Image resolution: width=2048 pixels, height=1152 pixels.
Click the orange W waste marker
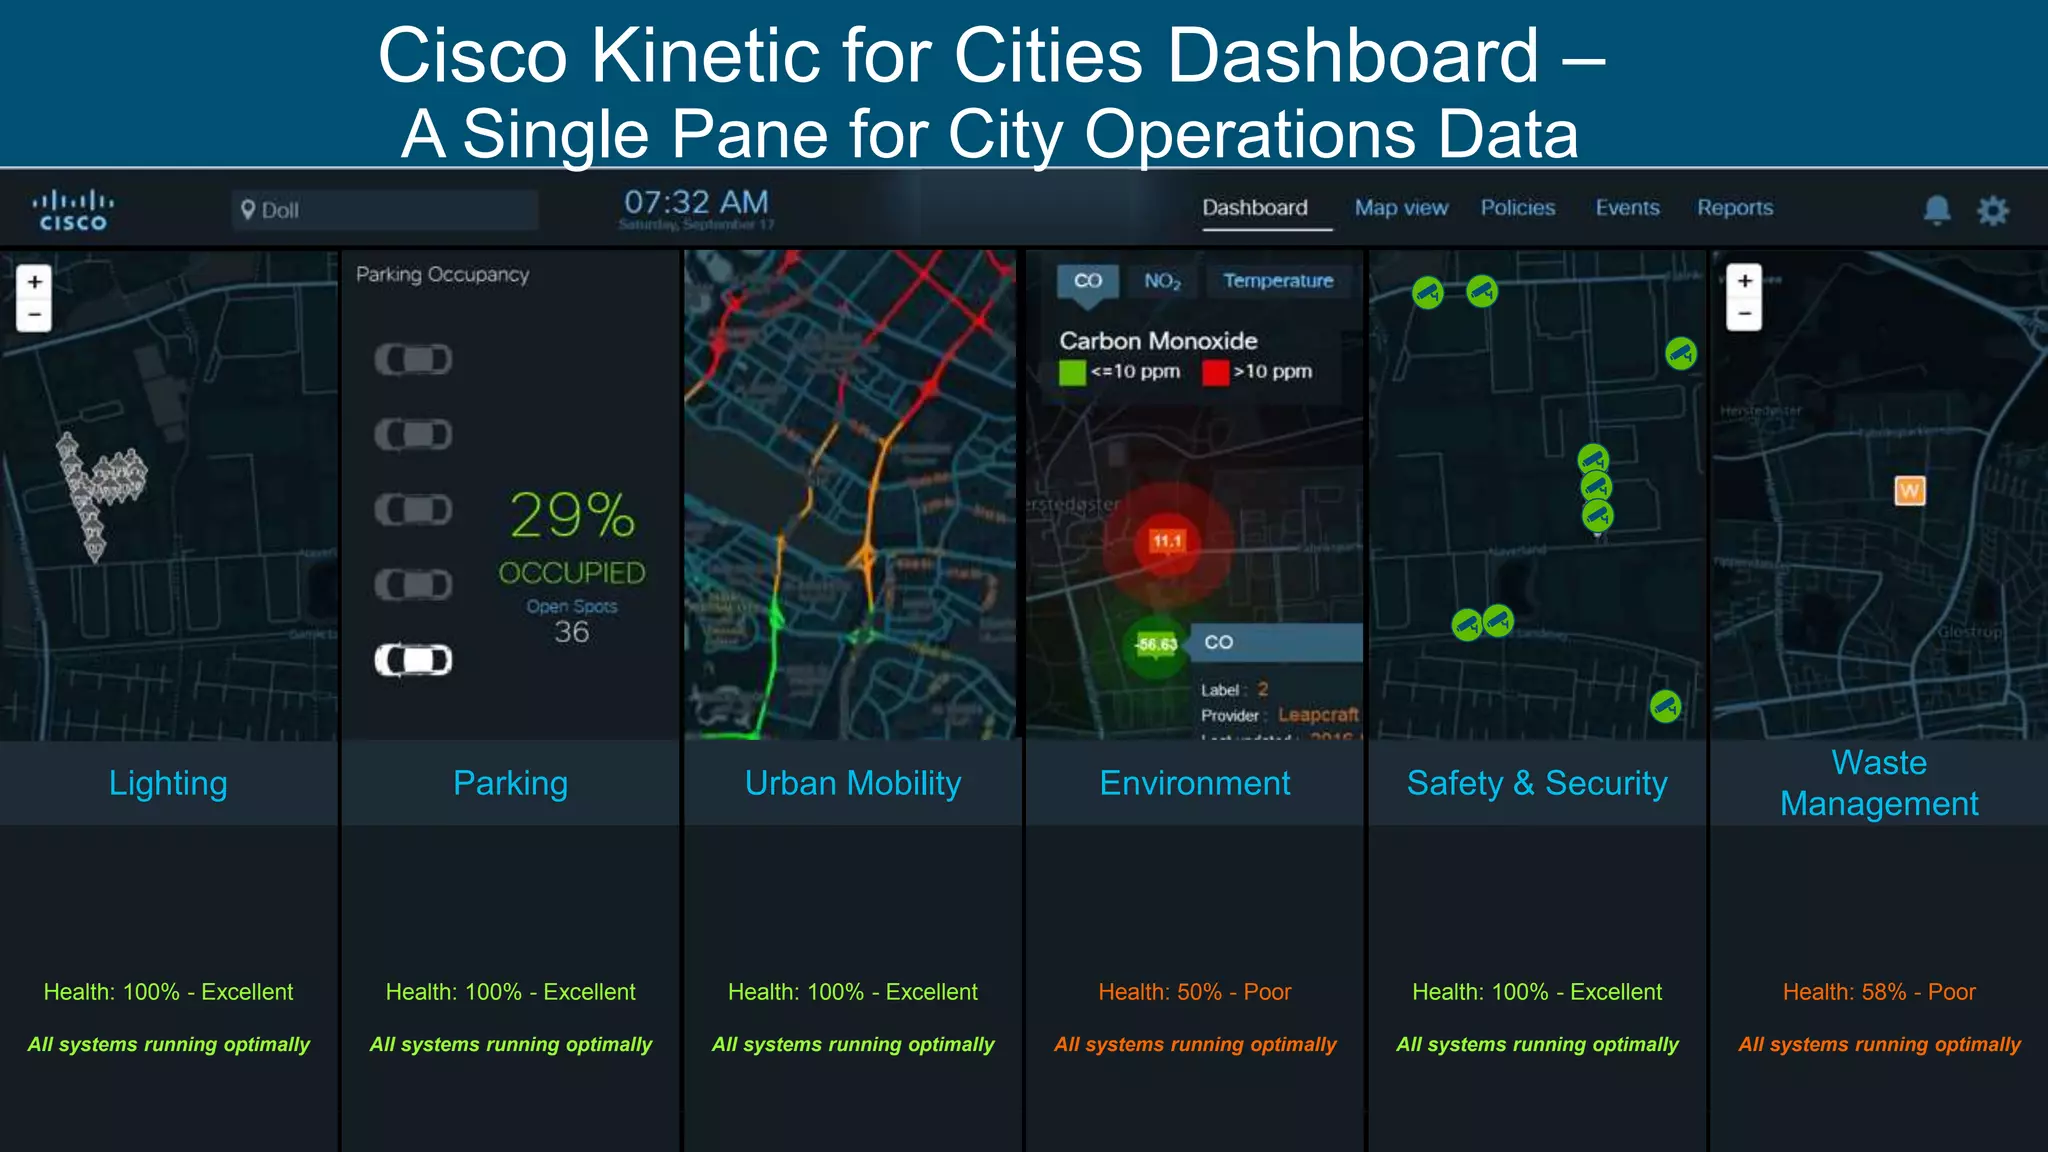(1910, 490)
